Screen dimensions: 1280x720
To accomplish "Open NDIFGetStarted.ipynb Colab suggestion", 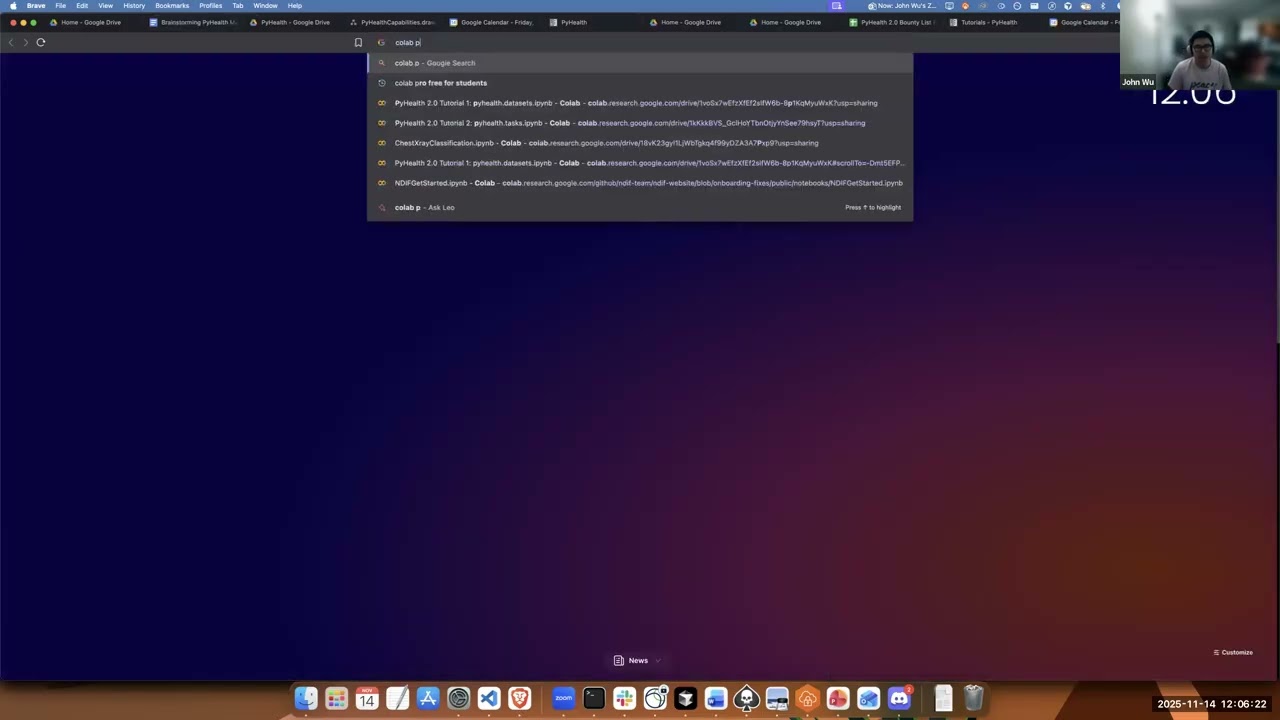I will [x=640, y=183].
